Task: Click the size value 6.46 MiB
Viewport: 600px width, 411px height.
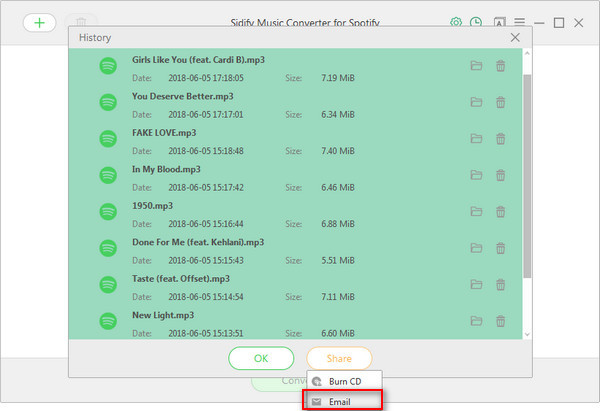Action: click(x=338, y=188)
